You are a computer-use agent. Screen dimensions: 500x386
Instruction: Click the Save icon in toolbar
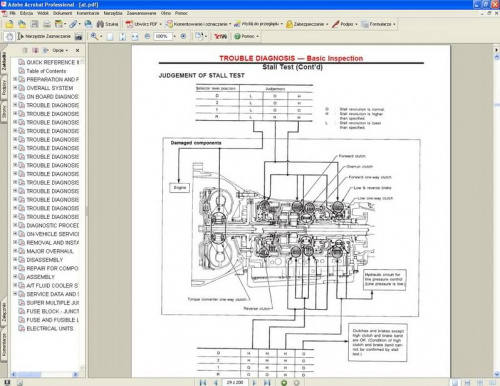[34, 24]
